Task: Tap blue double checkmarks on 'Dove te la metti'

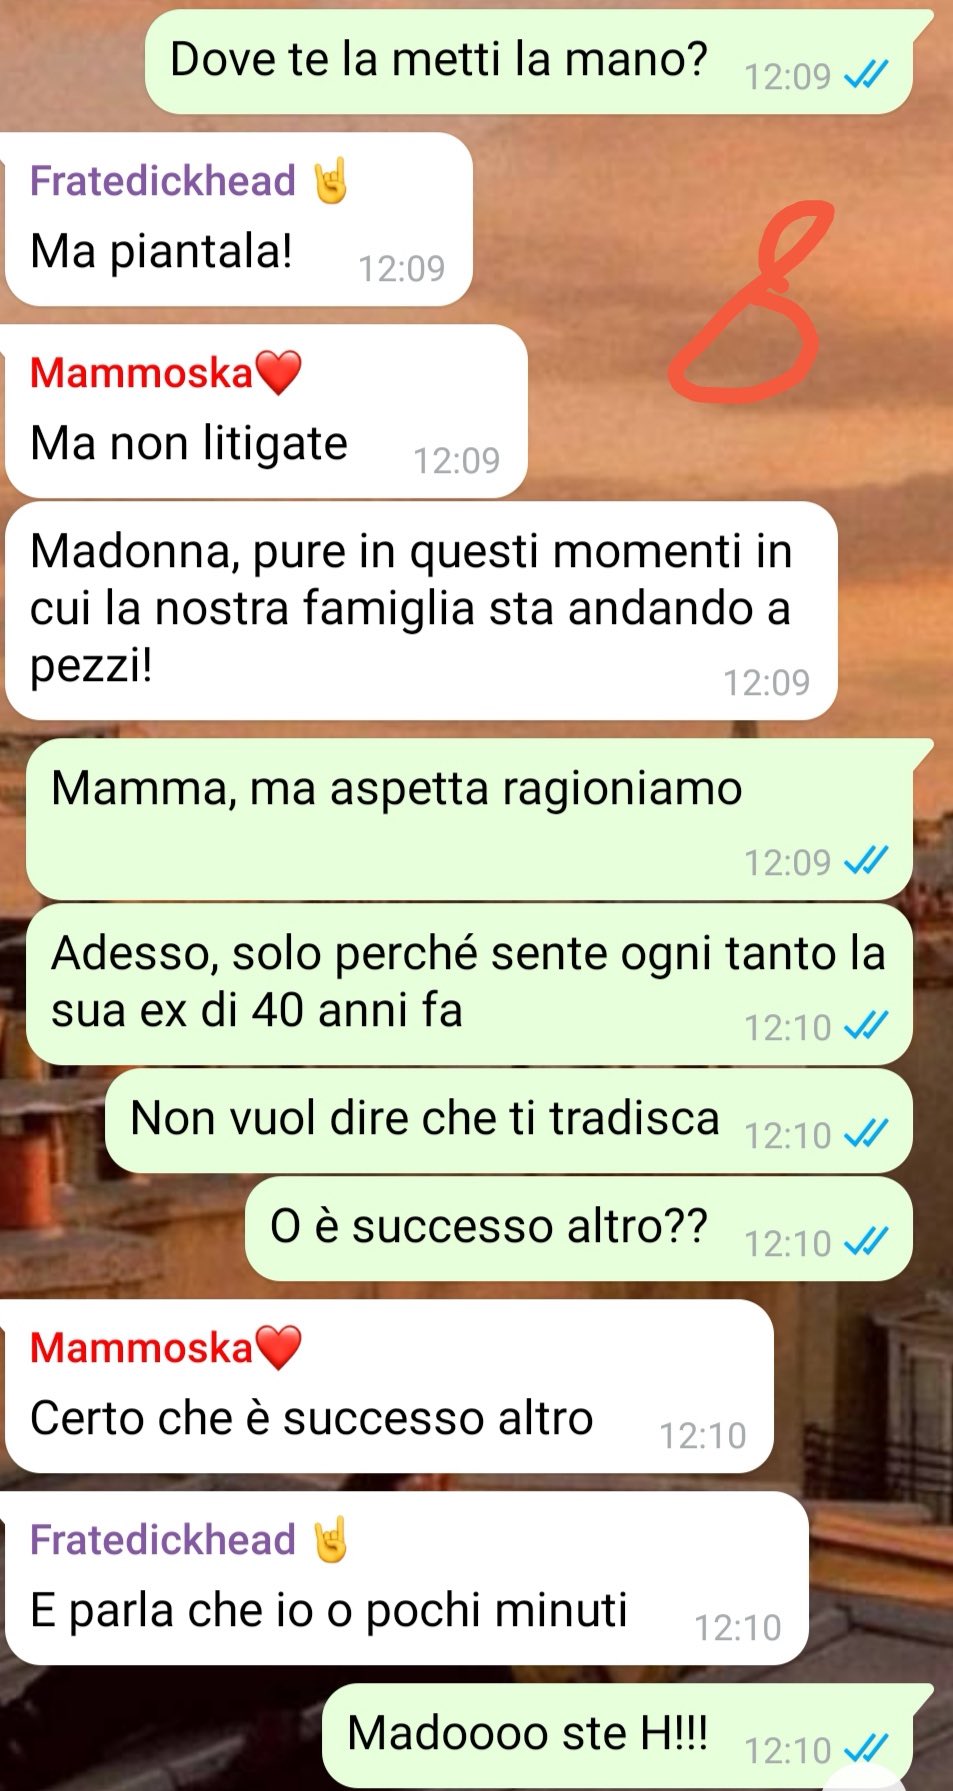Action: click(x=866, y=75)
